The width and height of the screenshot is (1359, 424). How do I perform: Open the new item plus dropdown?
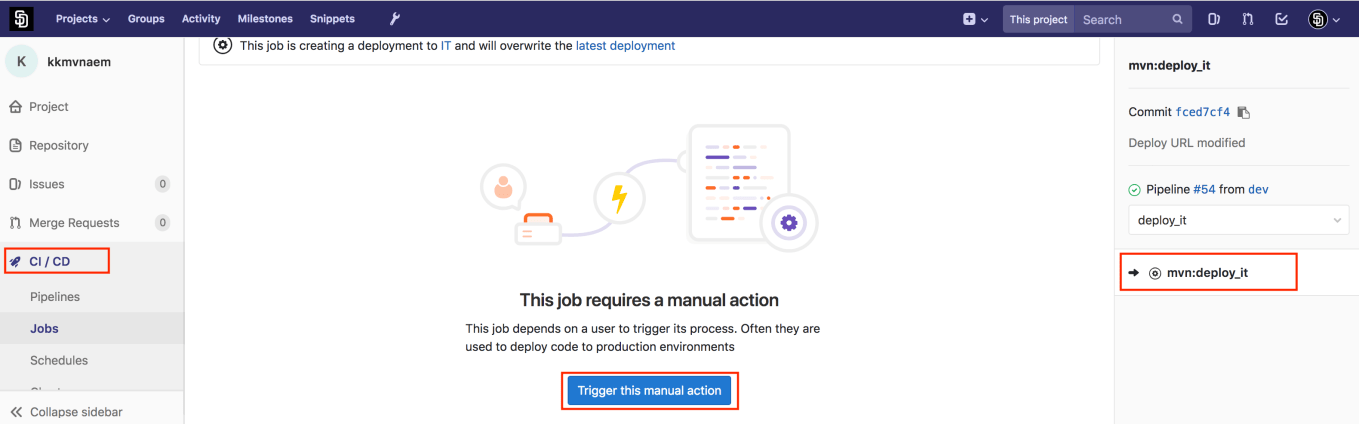(975, 19)
